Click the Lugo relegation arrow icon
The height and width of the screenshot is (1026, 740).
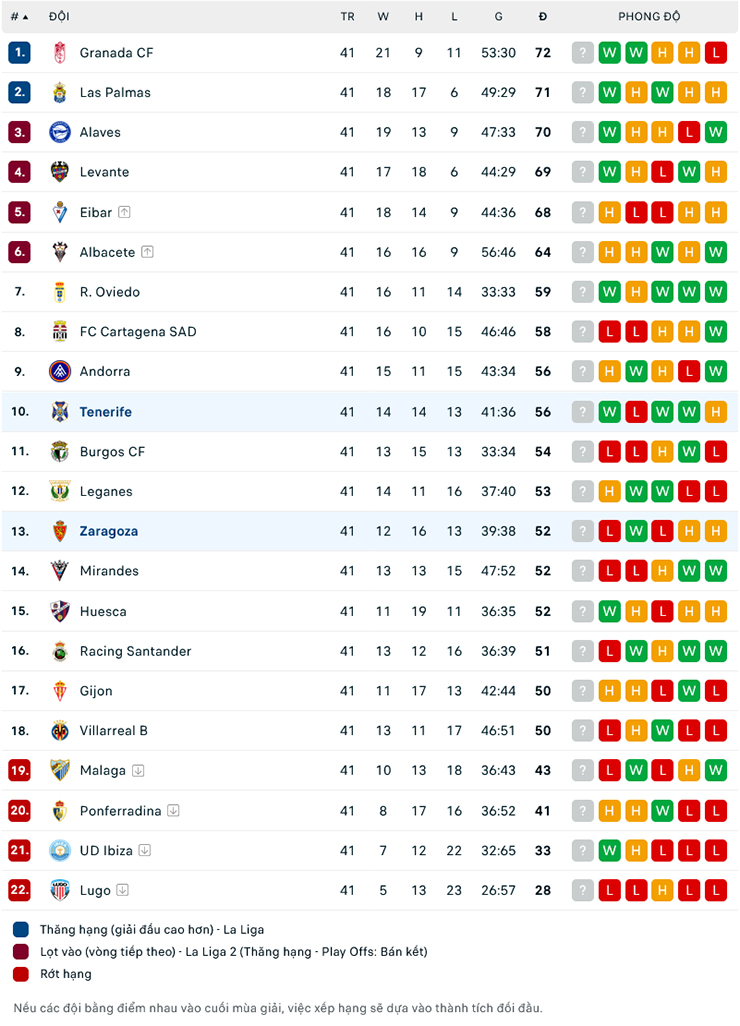click(x=122, y=890)
